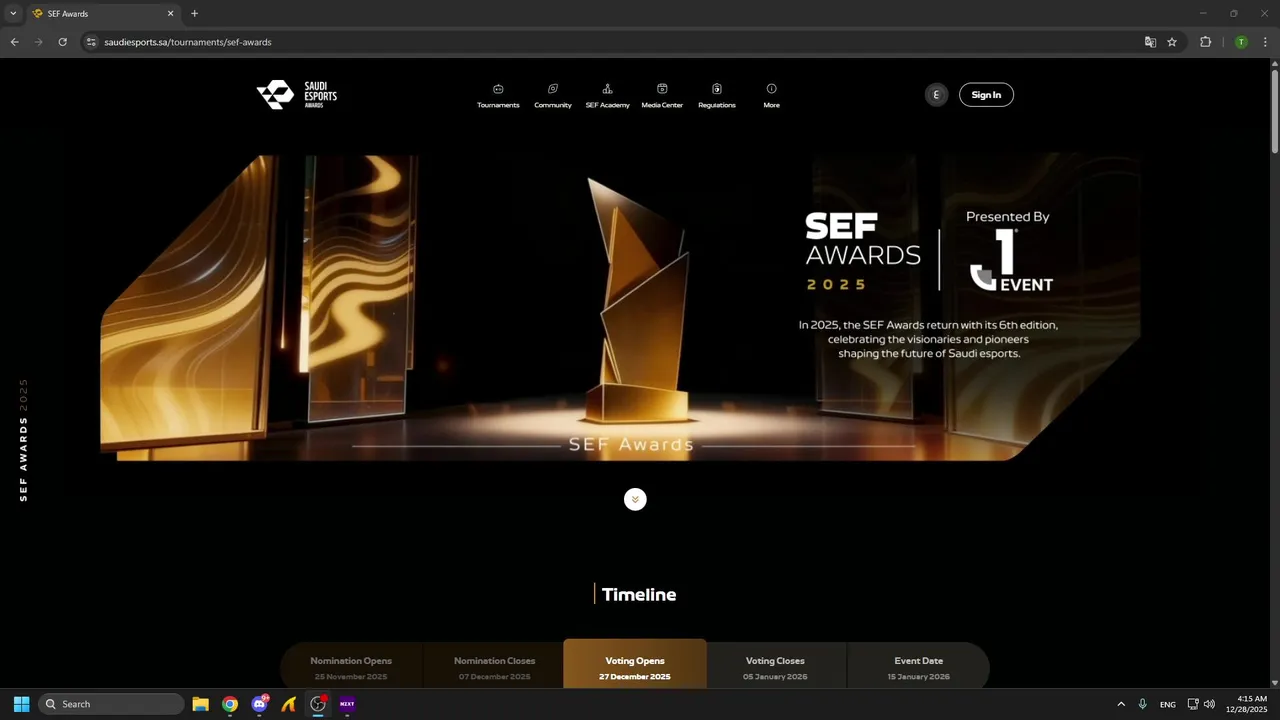
Task: Close the SEF Awards tab
Action: 170,14
